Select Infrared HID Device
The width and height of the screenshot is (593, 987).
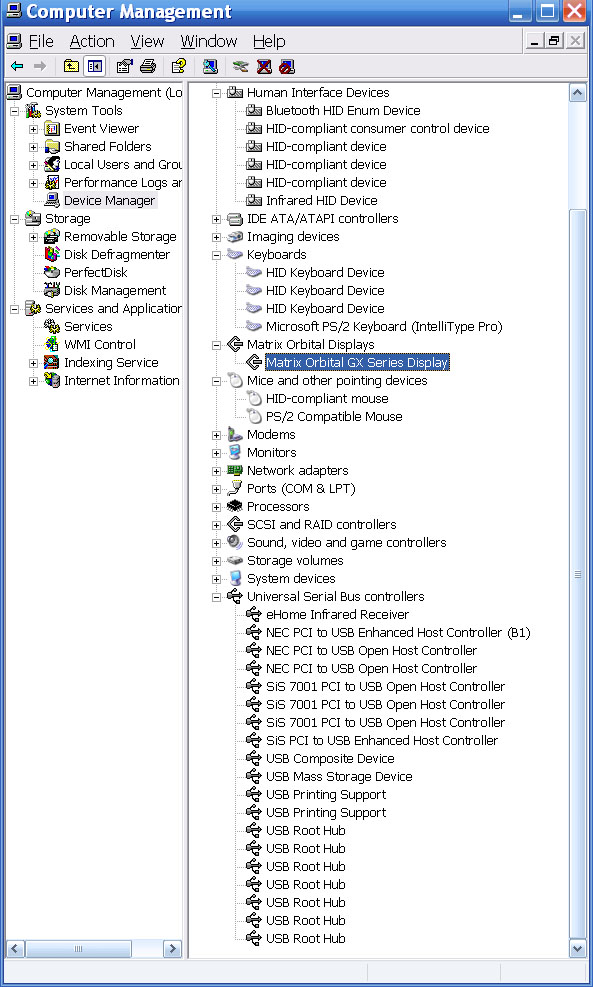click(322, 201)
